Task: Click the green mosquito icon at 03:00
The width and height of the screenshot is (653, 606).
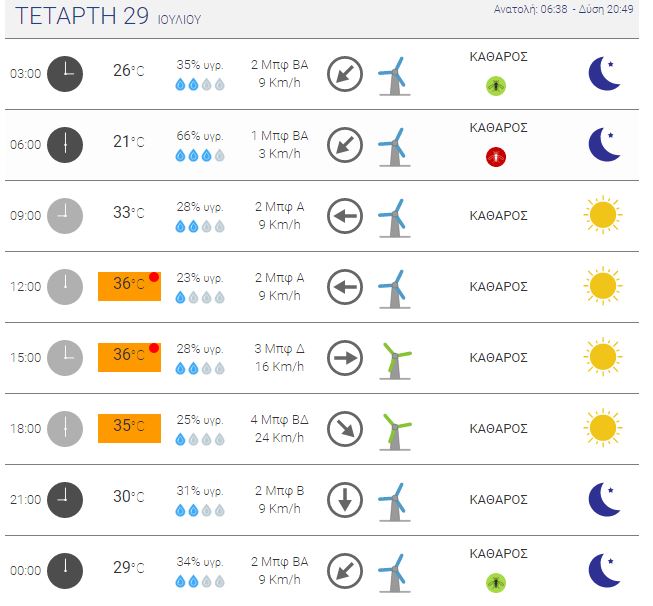Action: 496,86
